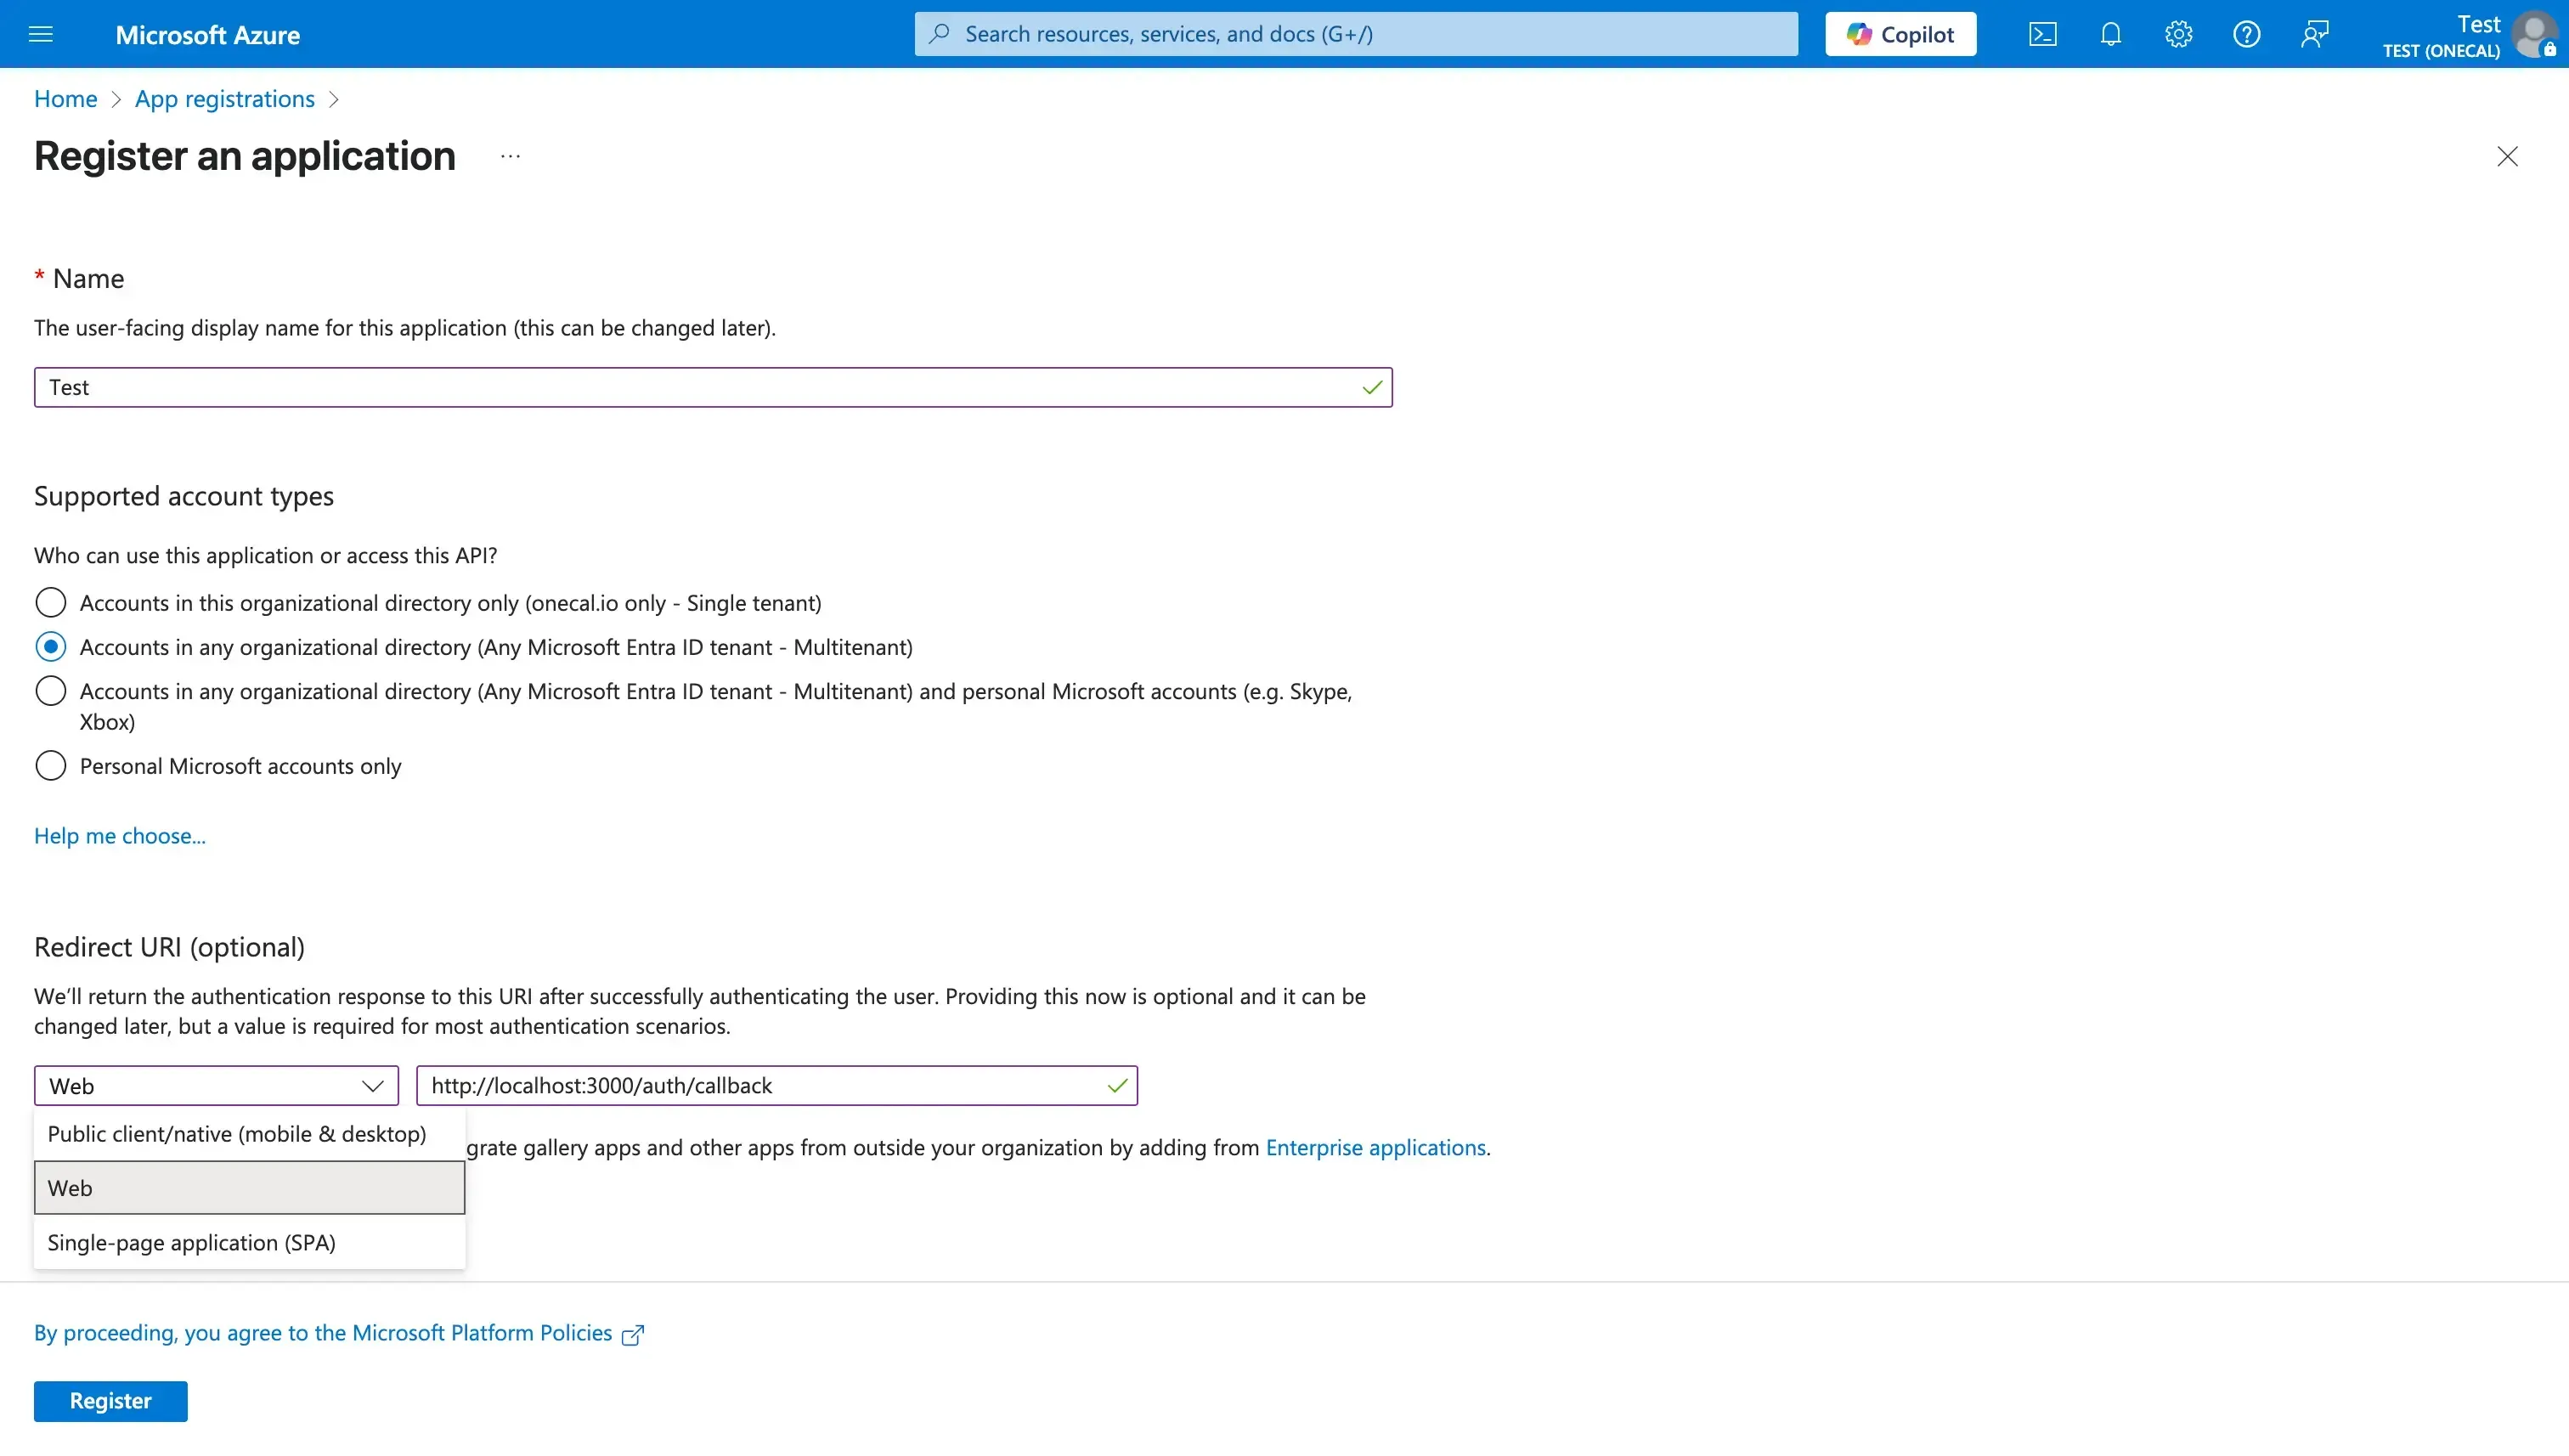The width and height of the screenshot is (2569, 1456).
Task: Click the Register button
Action: (x=110, y=1400)
